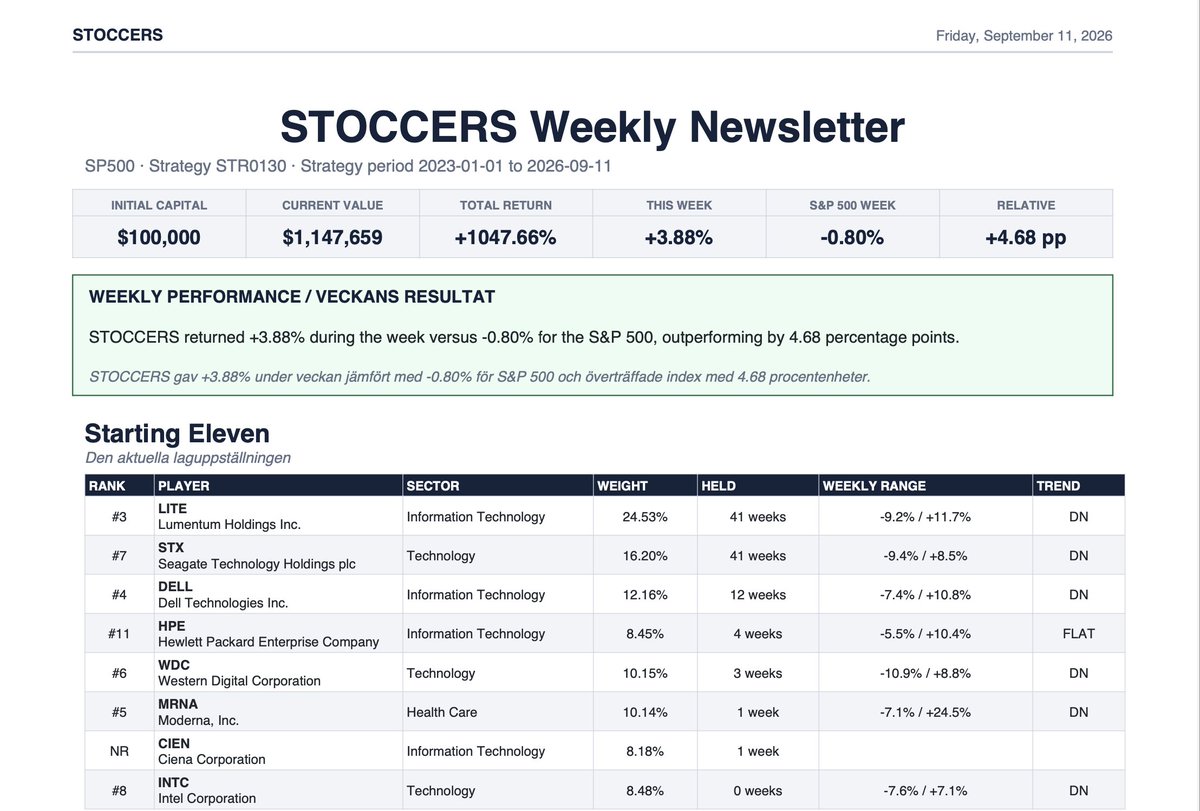
Task: Click the TOTAL RETURN label
Action: pyautogui.click(x=506, y=205)
